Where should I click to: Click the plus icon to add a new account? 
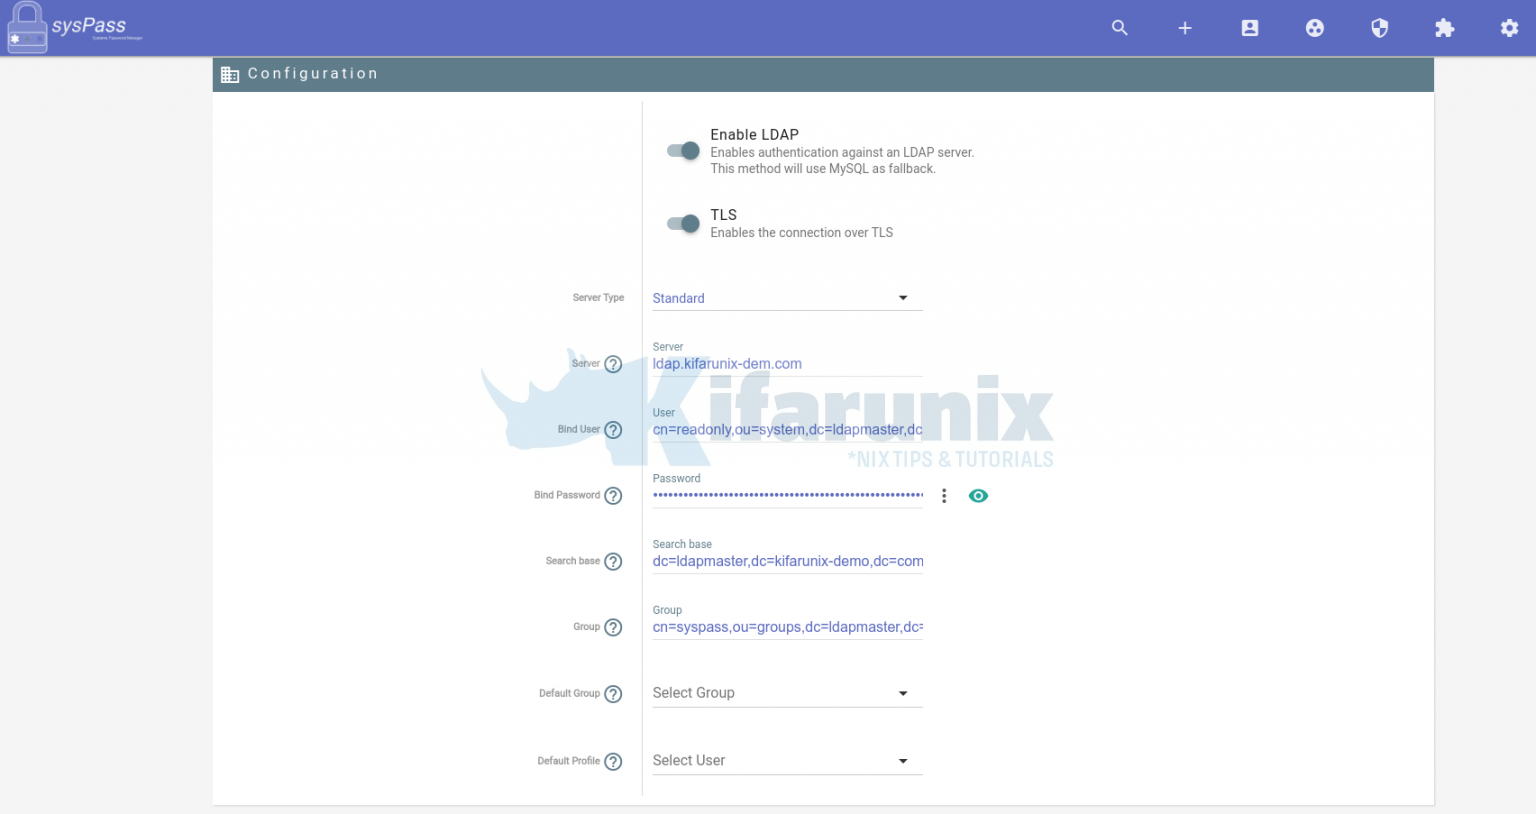pyautogui.click(x=1184, y=28)
